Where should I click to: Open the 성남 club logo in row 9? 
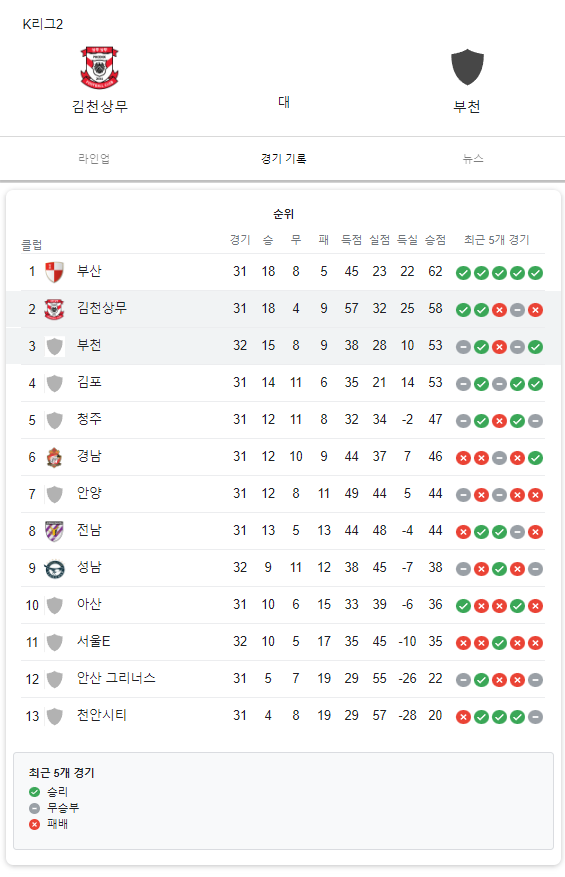[54, 569]
